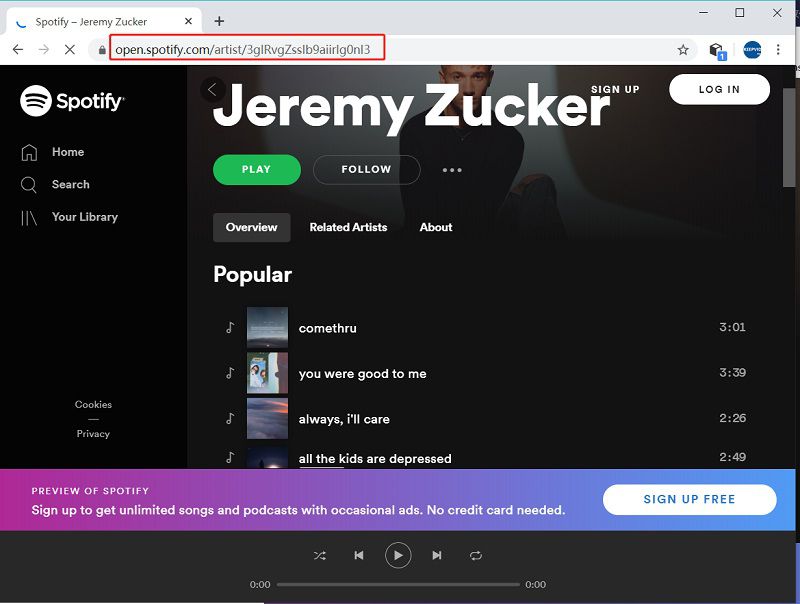Close the Spotify – Jeremy Zucker tab

click(x=188, y=21)
